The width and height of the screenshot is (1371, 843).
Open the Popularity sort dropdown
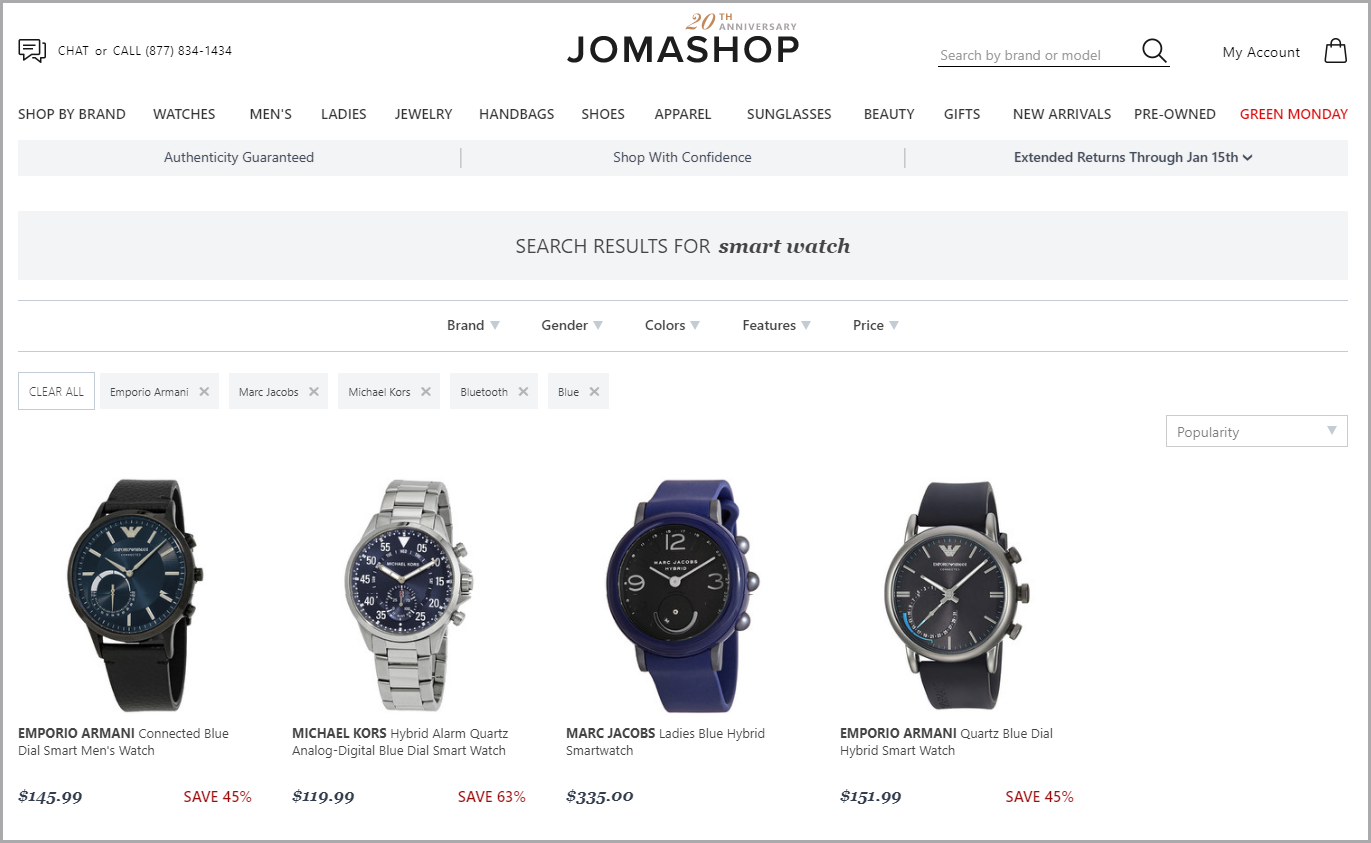coord(1256,431)
